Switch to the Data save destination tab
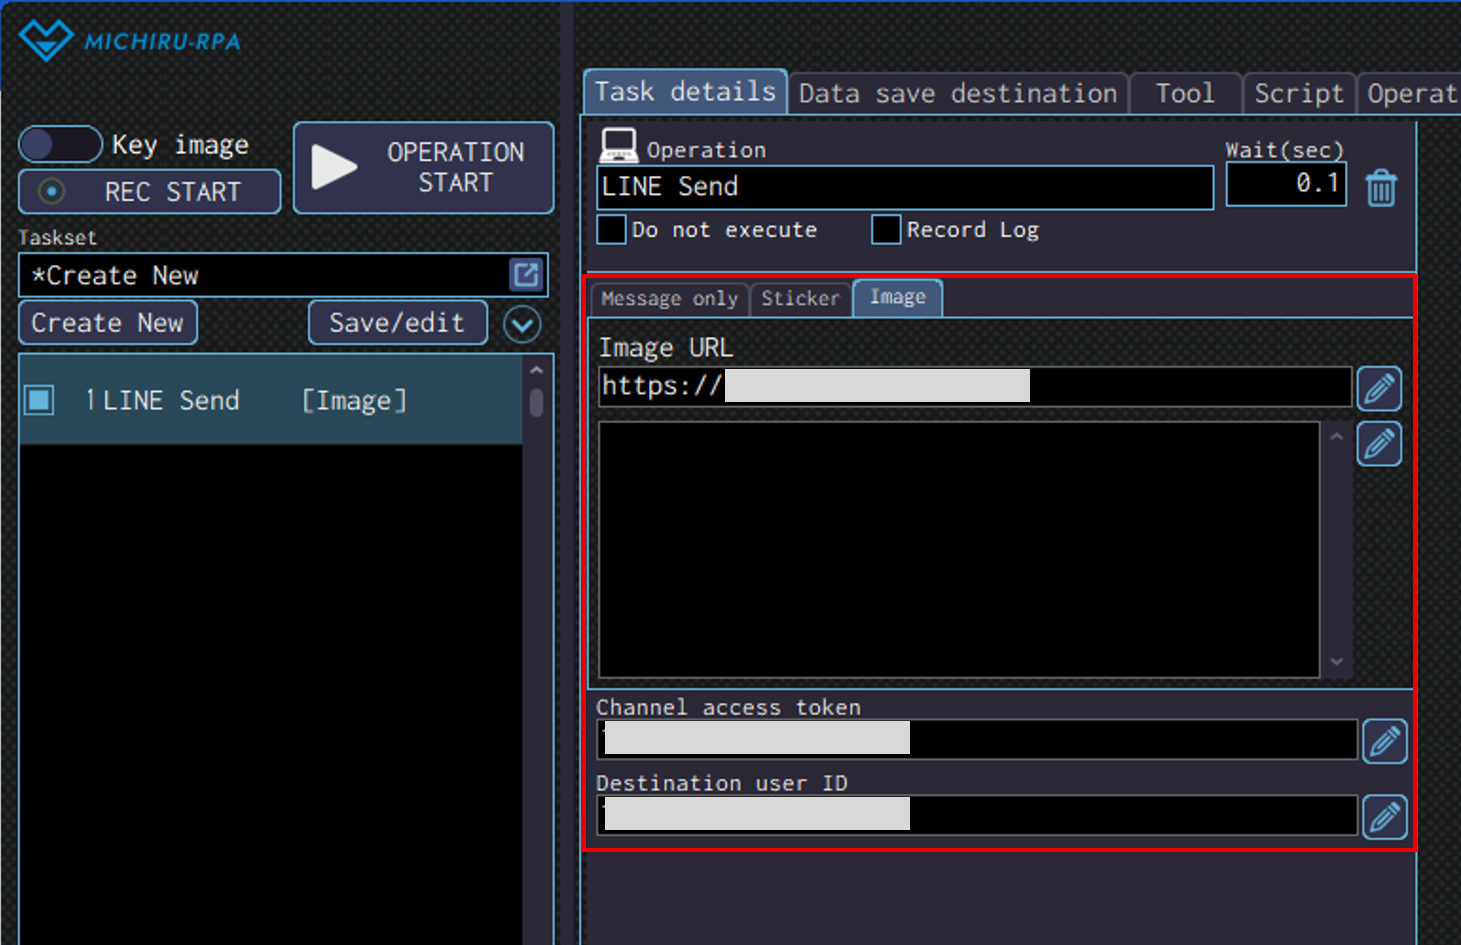The width and height of the screenshot is (1461, 945). 957,94
